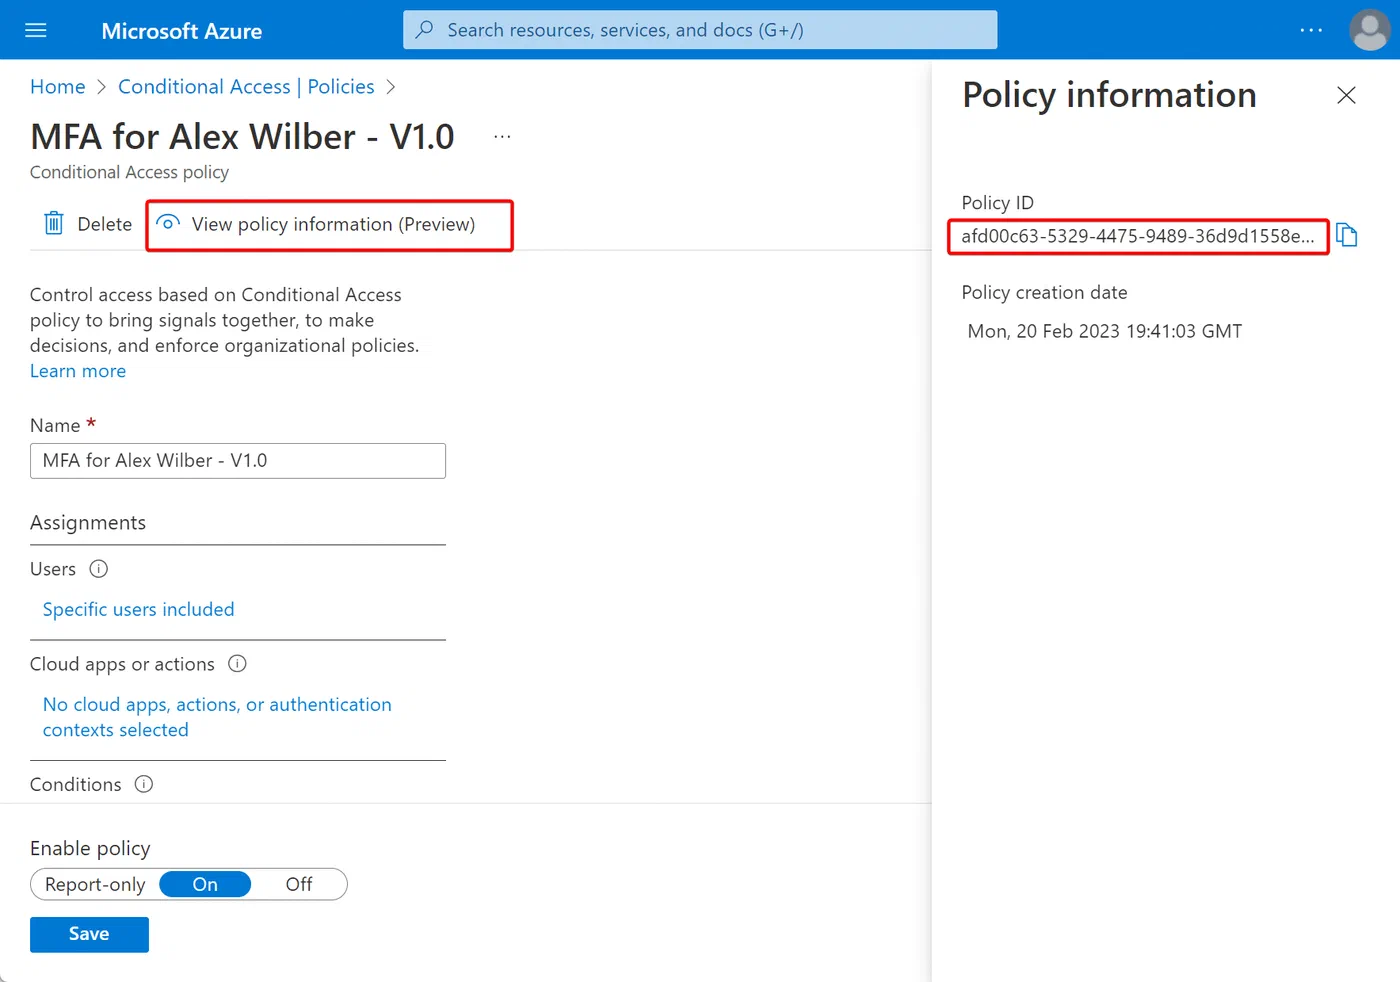Image resolution: width=1400 pixels, height=982 pixels.
Task: Click the eye icon for policy information
Action: coord(169,223)
